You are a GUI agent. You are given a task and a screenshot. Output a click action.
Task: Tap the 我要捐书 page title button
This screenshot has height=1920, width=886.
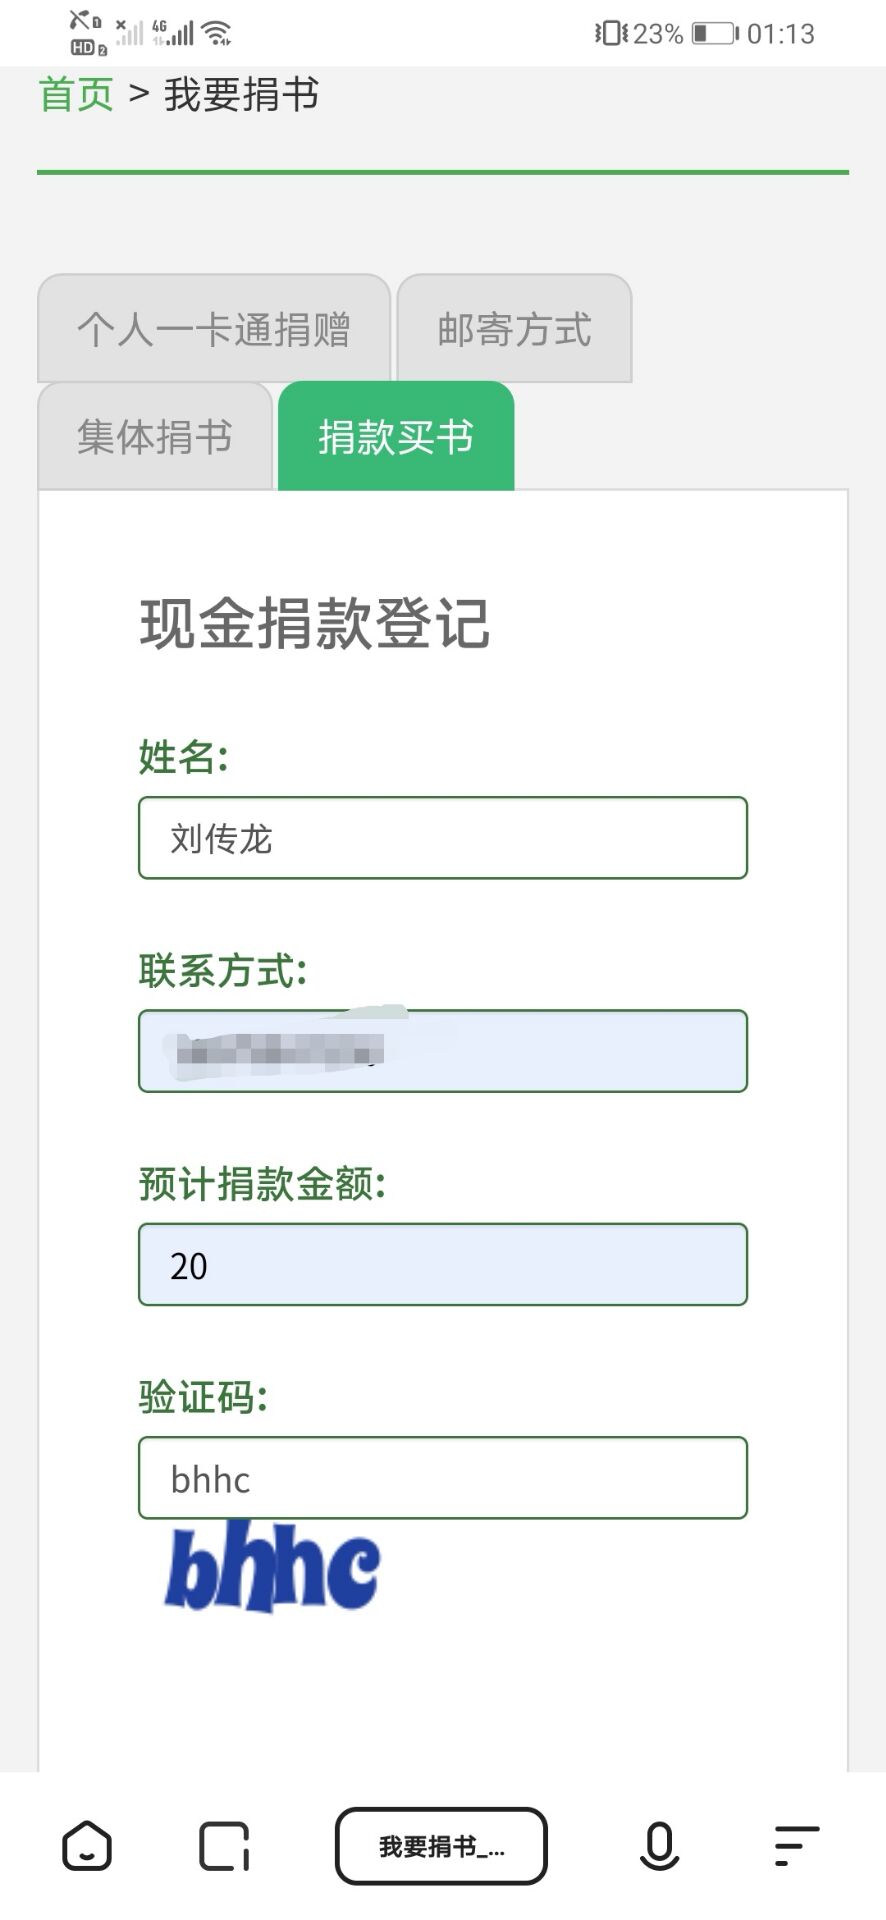[x=441, y=1846]
